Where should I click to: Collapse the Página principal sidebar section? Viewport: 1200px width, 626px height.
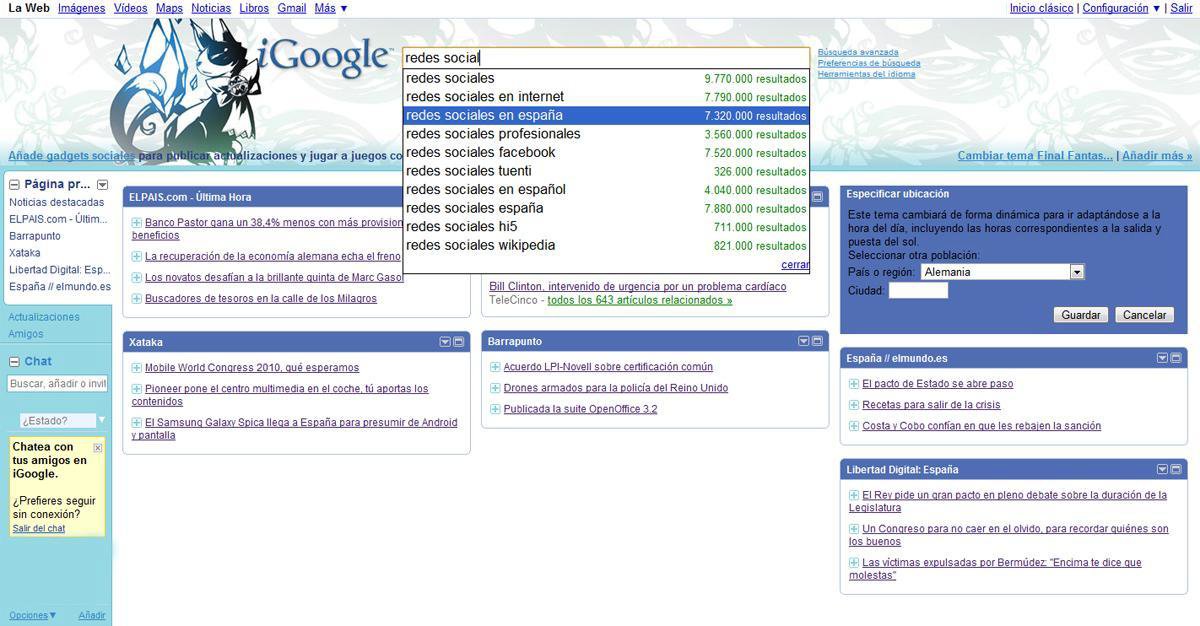(14, 185)
